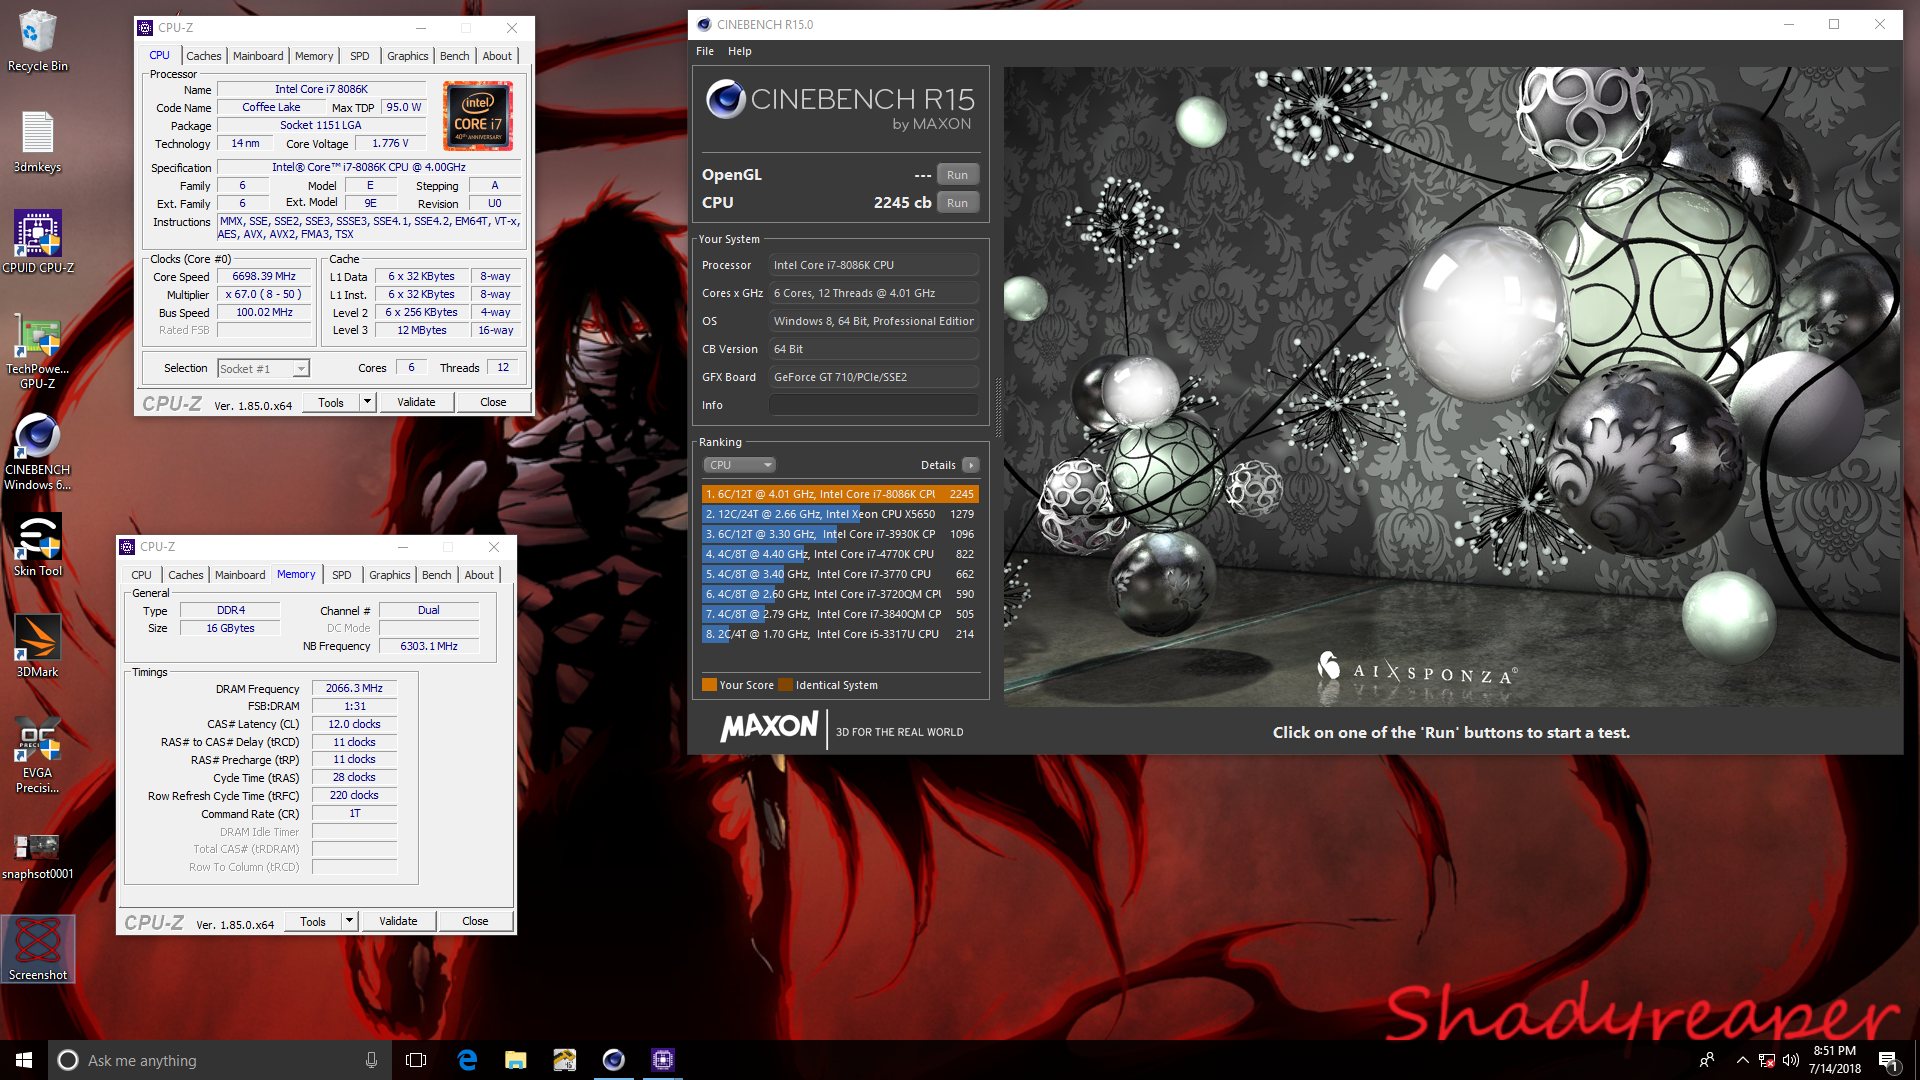This screenshot has height=1080, width=1920.
Task: Open Task View on the taskbar
Action: coord(416,1060)
